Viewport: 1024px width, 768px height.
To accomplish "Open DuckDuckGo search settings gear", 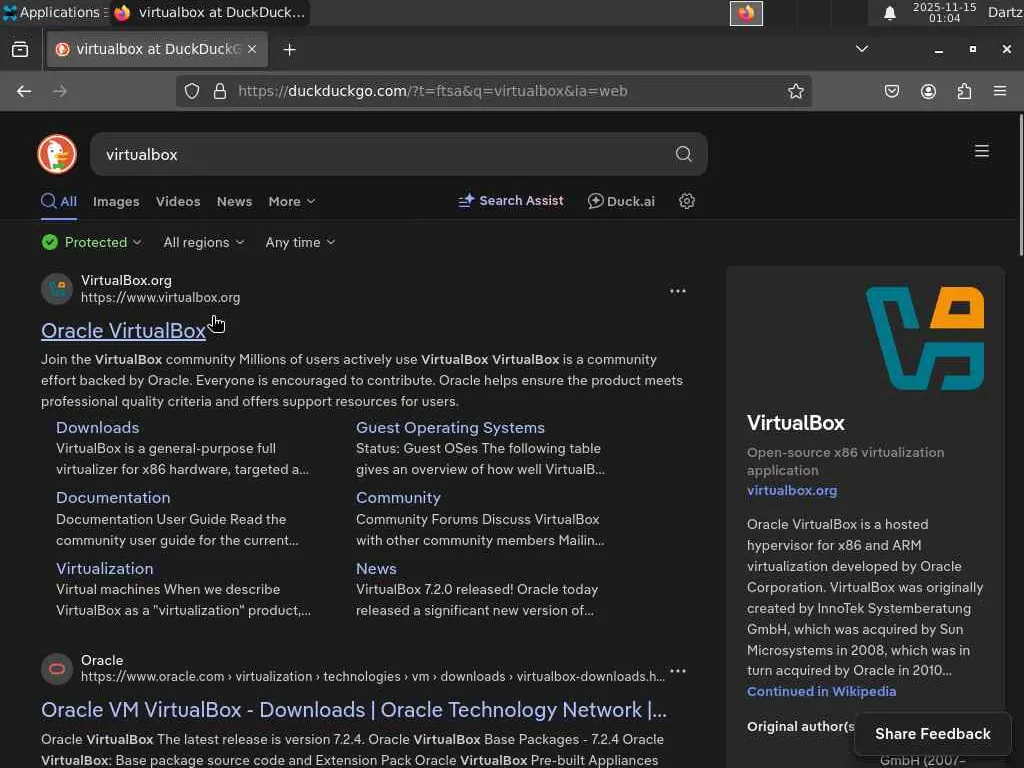I will [686, 201].
